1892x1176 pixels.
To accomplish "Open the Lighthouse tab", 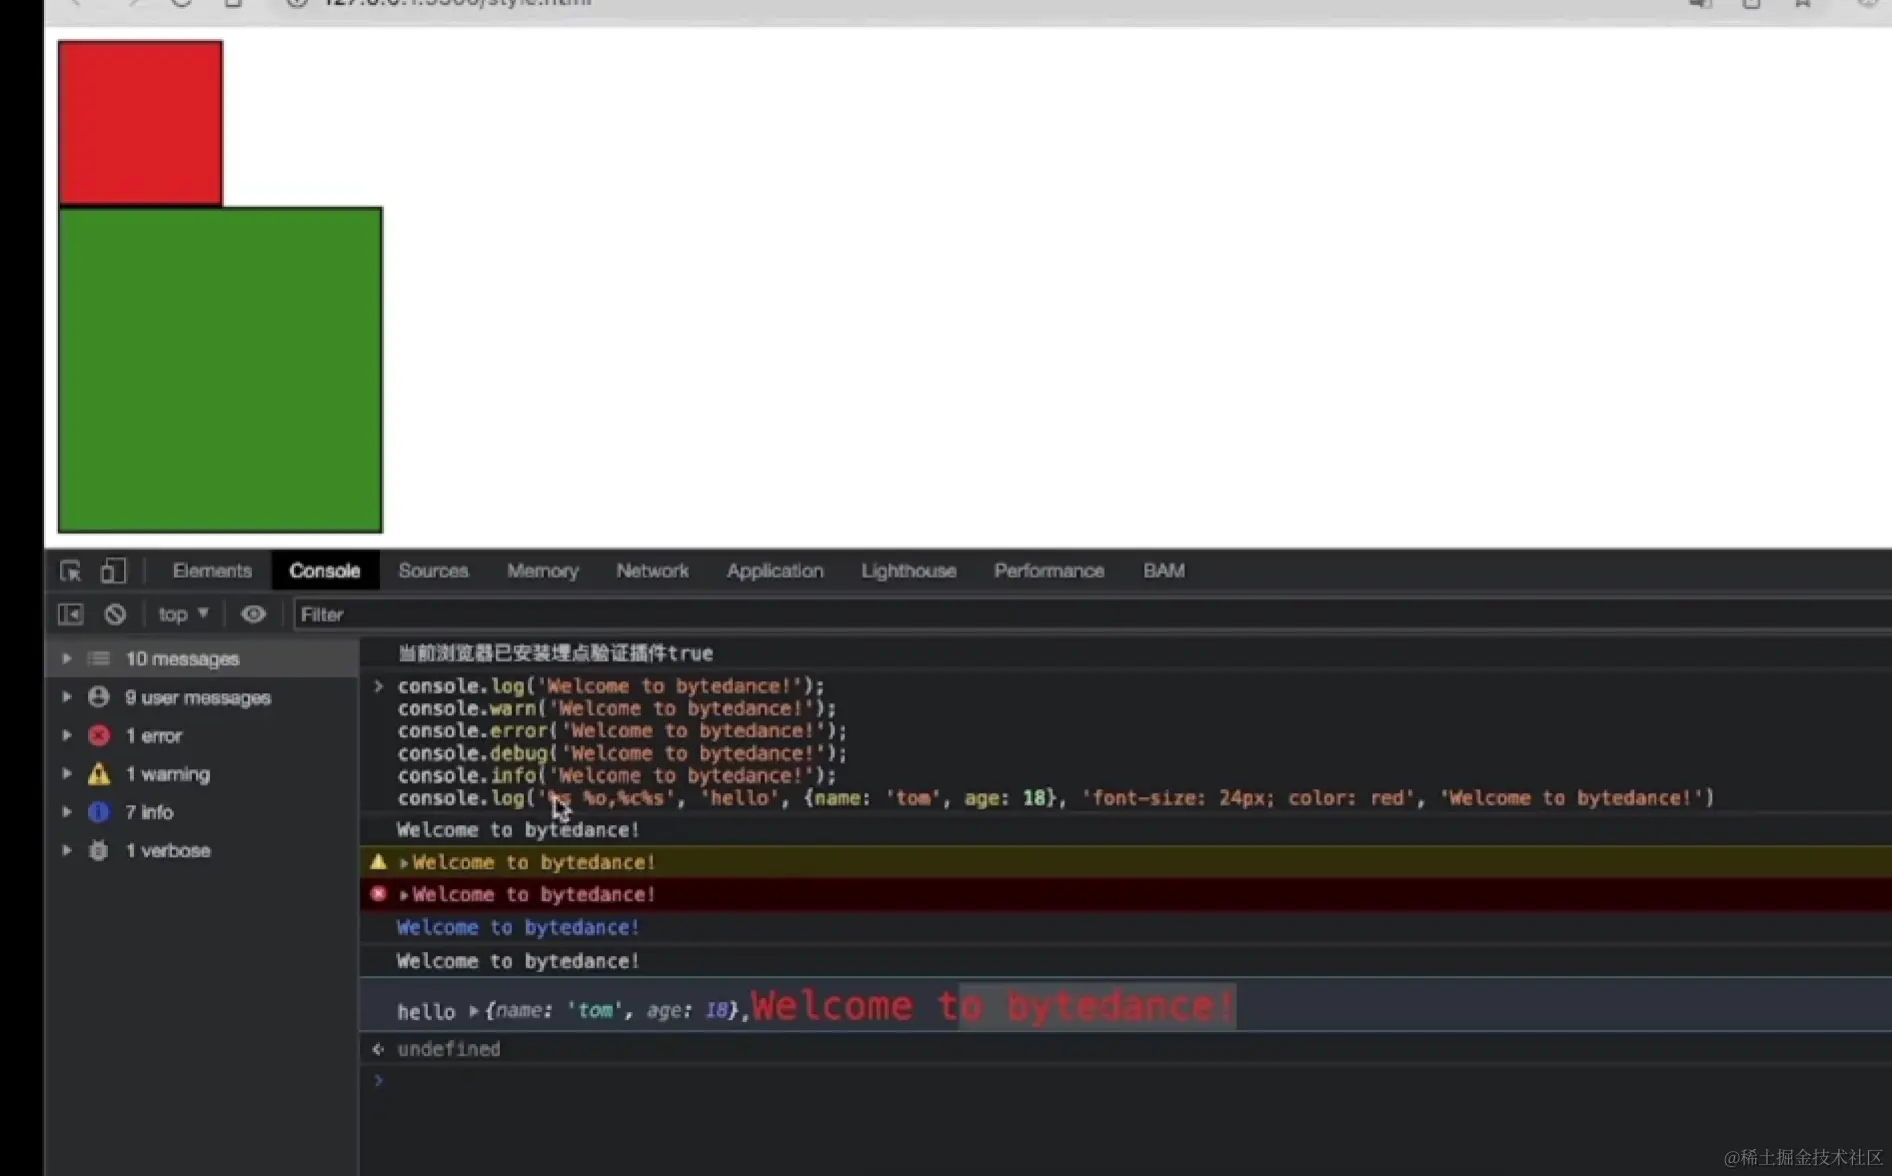I will click(x=909, y=571).
